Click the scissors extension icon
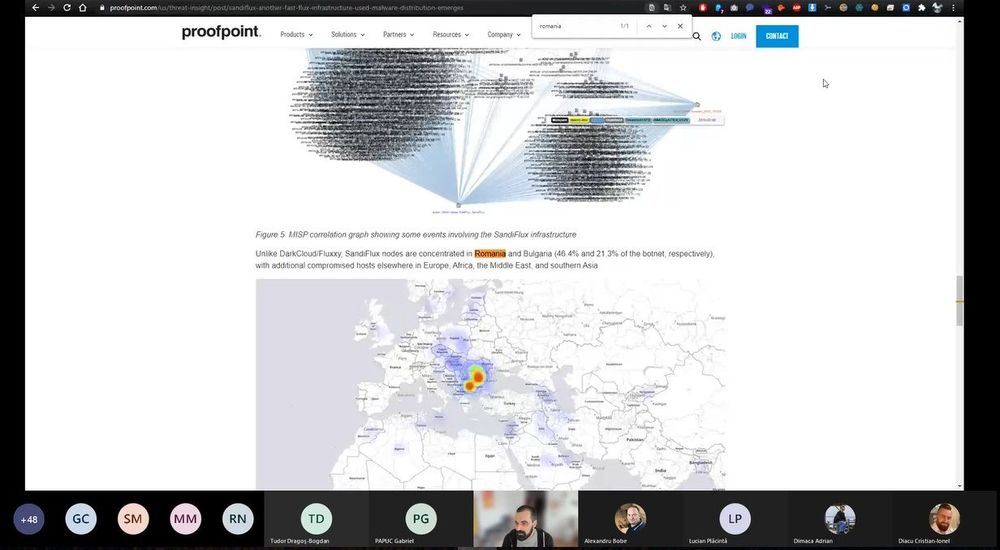The width and height of the screenshot is (1000, 550). pyautogui.click(x=828, y=8)
